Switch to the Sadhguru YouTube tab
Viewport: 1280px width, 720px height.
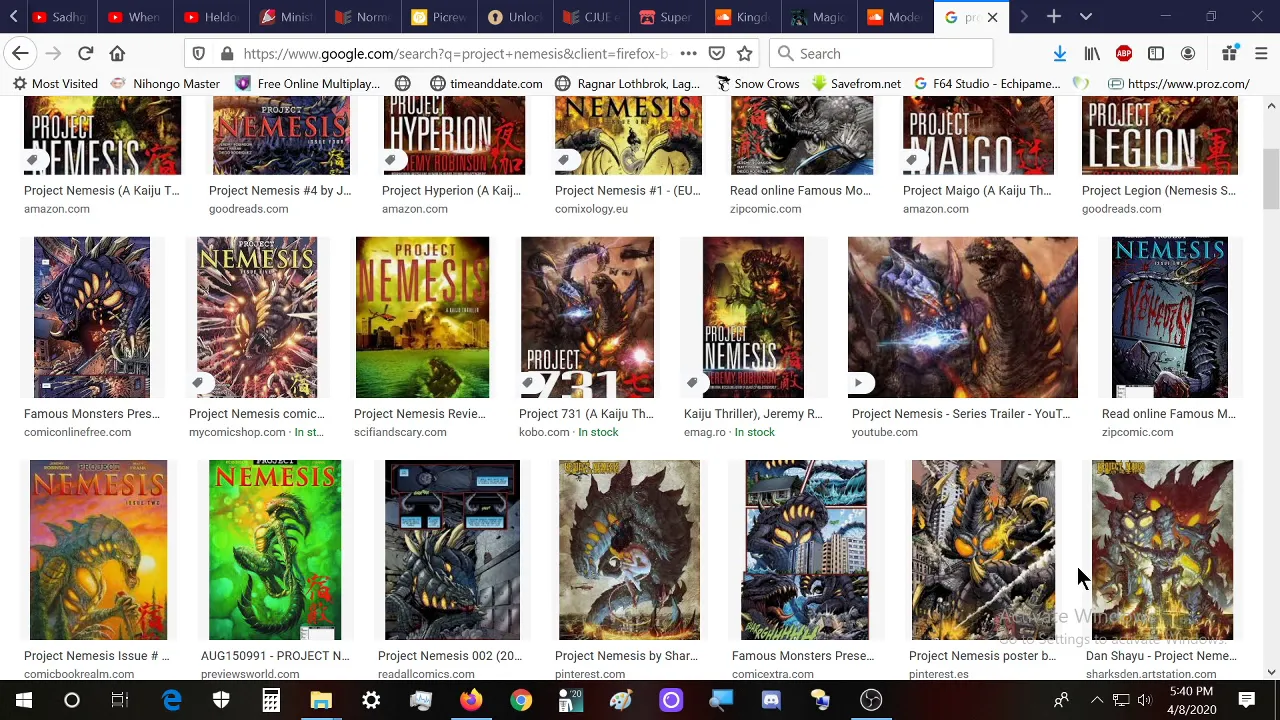coord(59,17)
